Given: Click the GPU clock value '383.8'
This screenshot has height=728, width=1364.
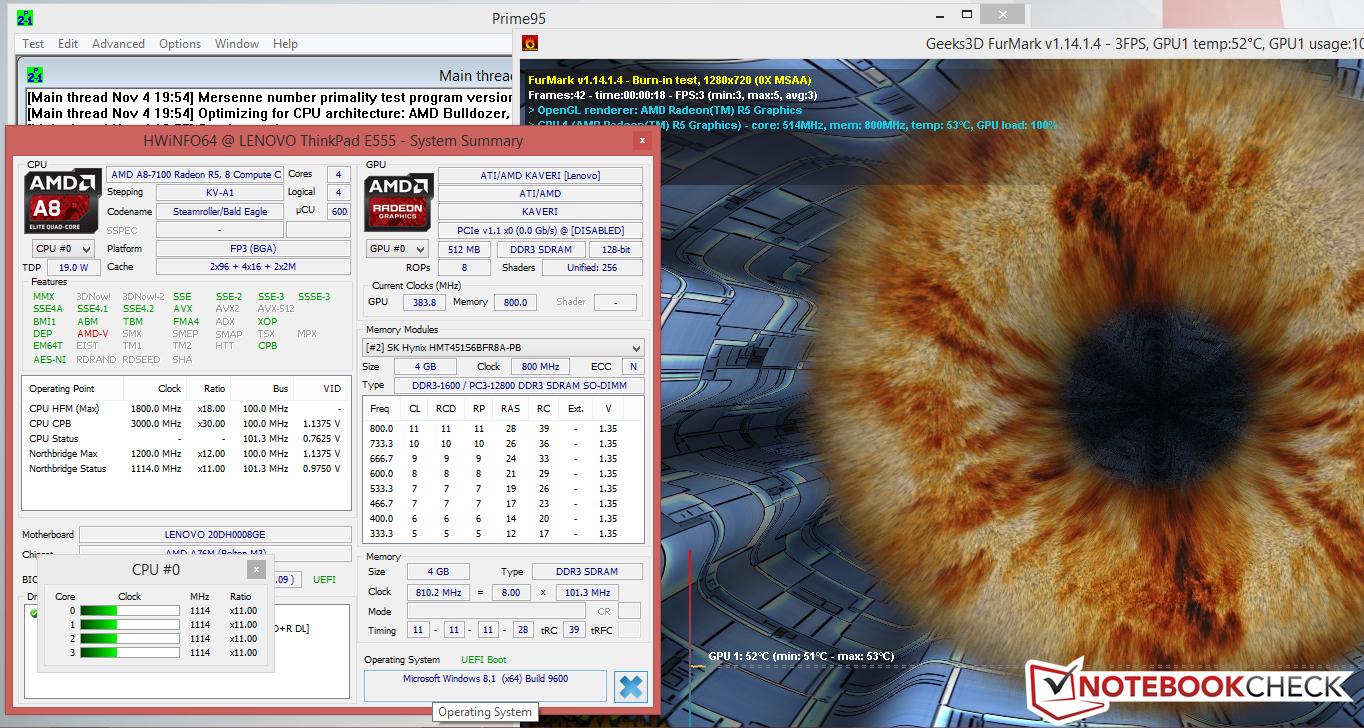Looking at the screenshot, I should point(424,302).
